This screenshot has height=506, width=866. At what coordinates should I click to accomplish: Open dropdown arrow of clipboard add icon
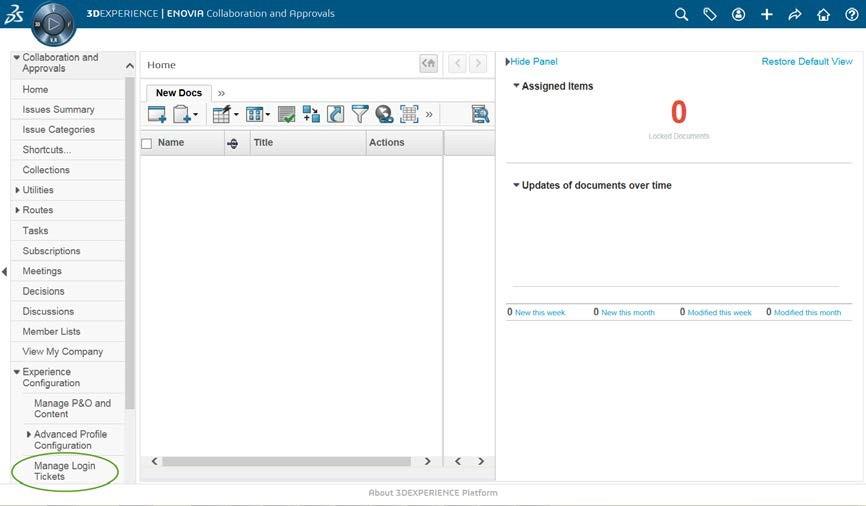tap(196, 115)
